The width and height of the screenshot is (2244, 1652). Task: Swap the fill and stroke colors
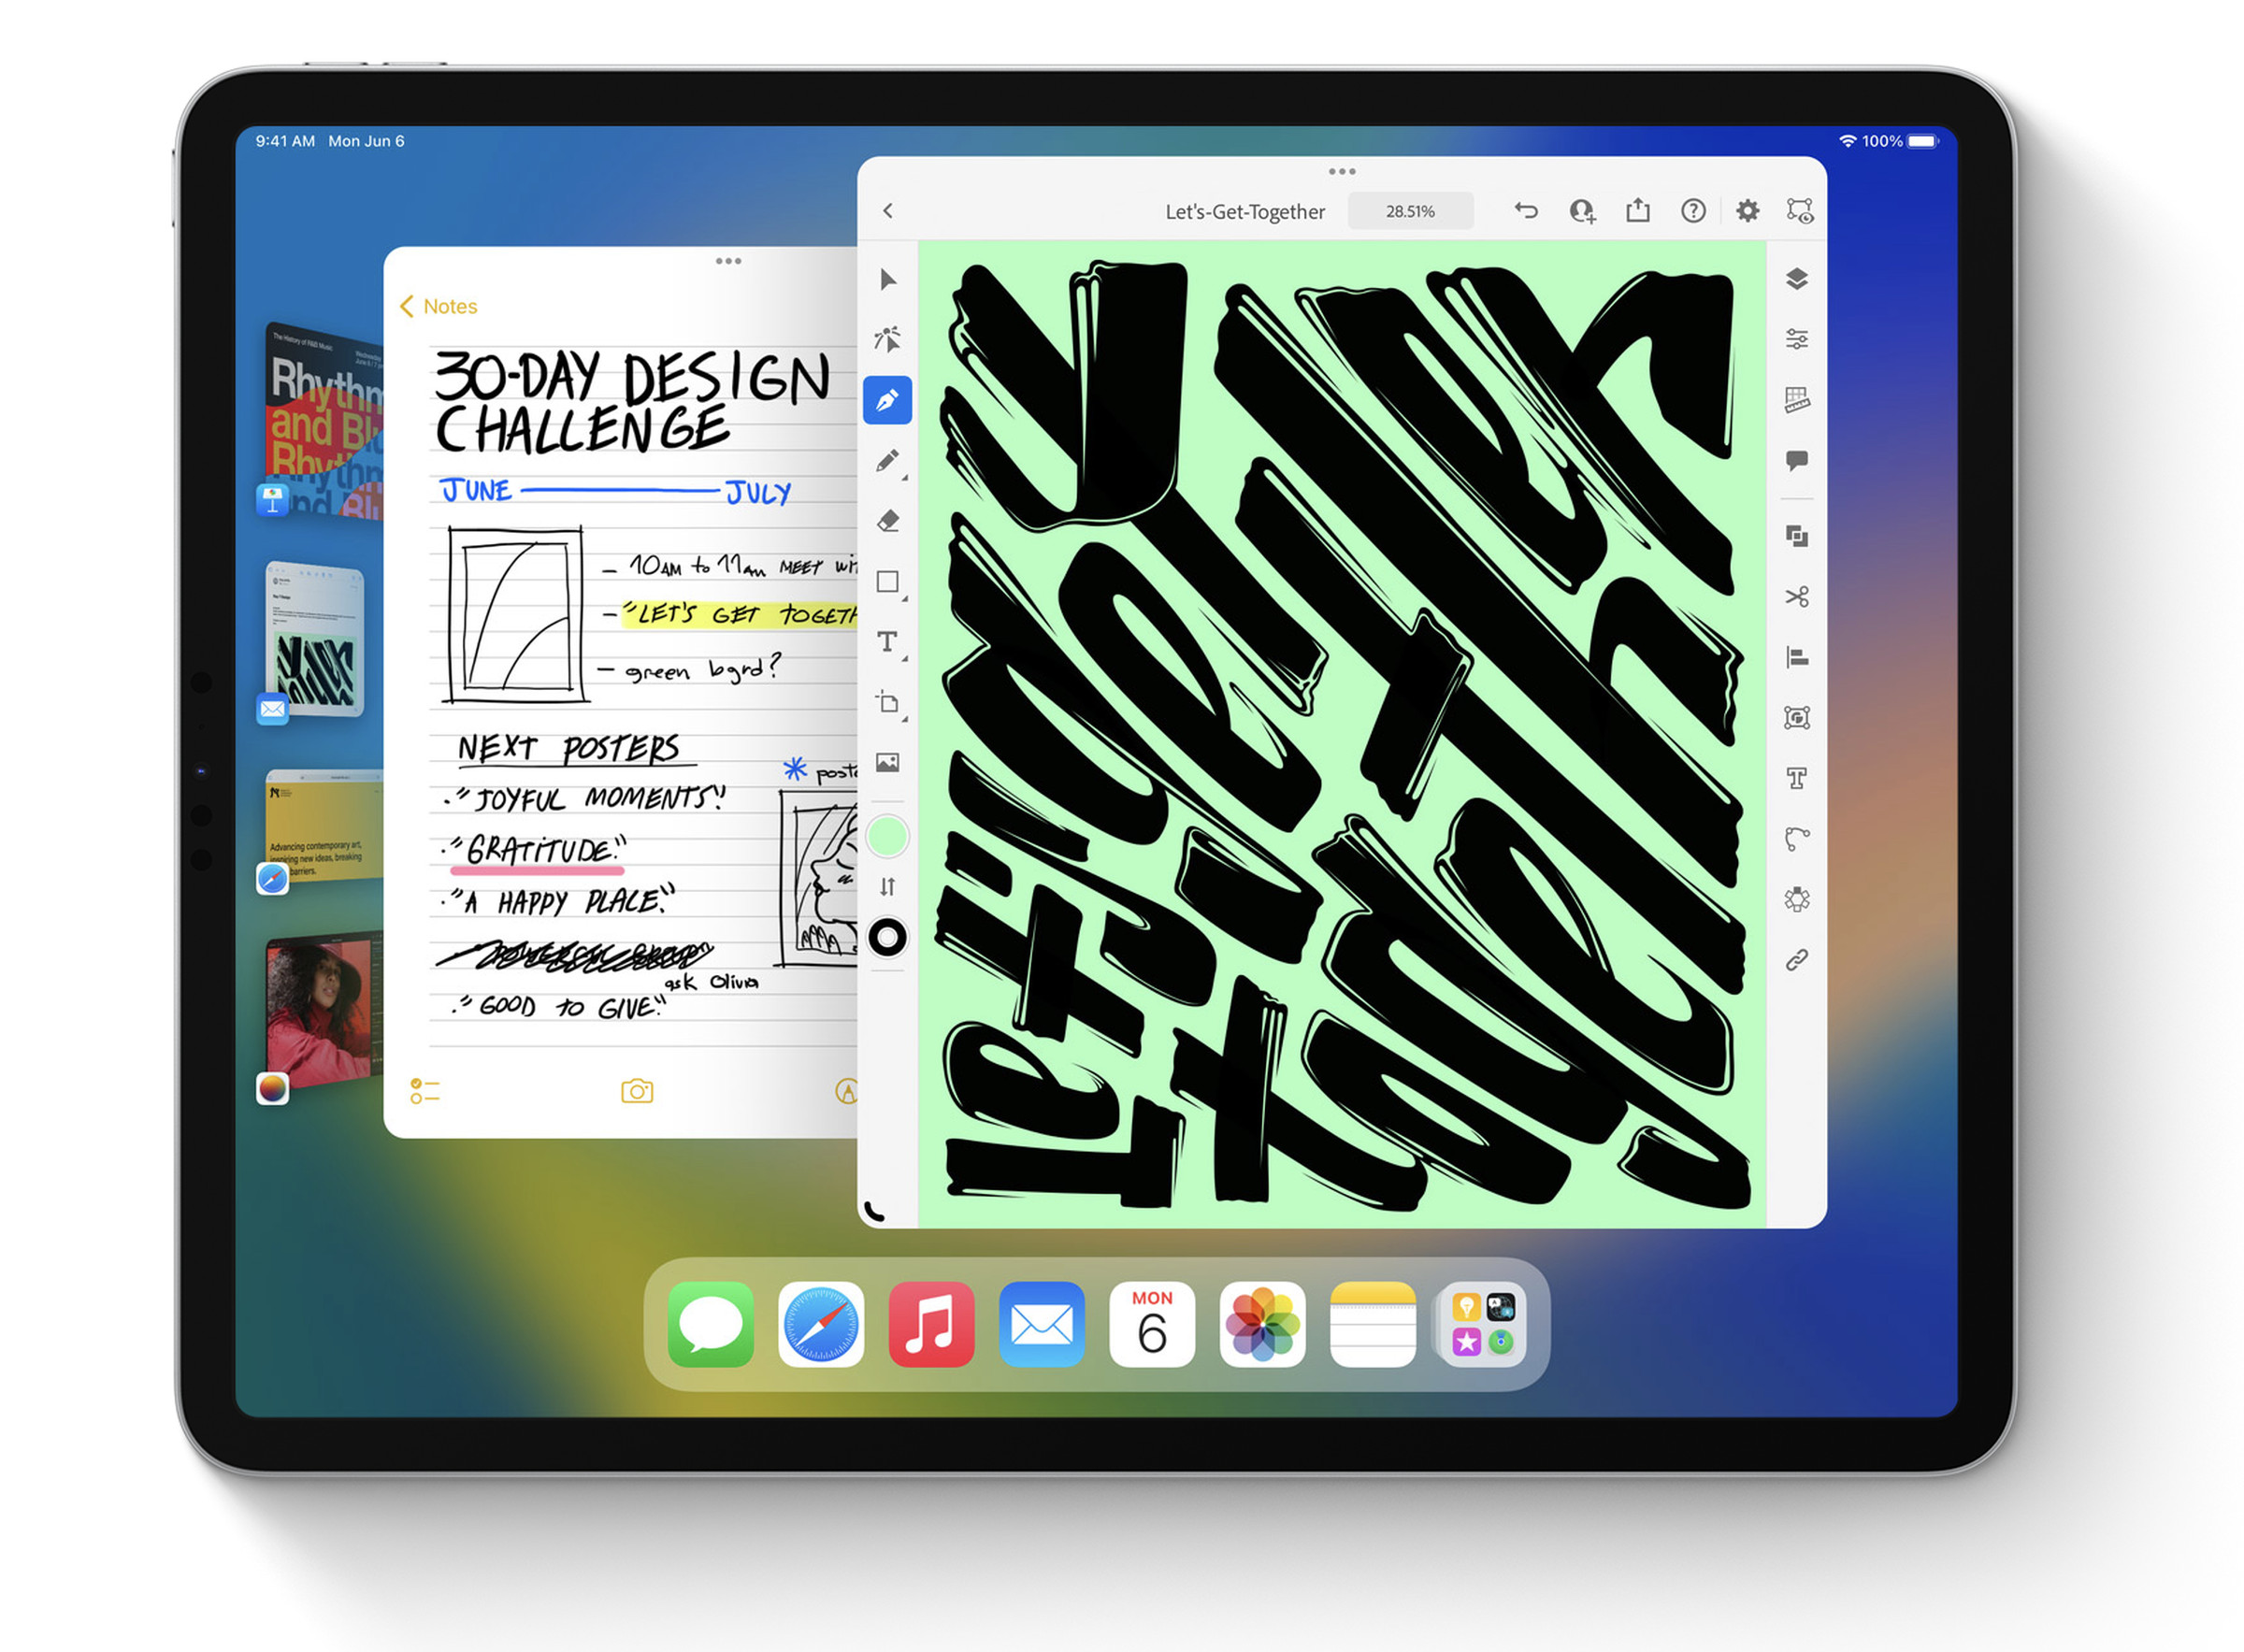tap(888, 886)
